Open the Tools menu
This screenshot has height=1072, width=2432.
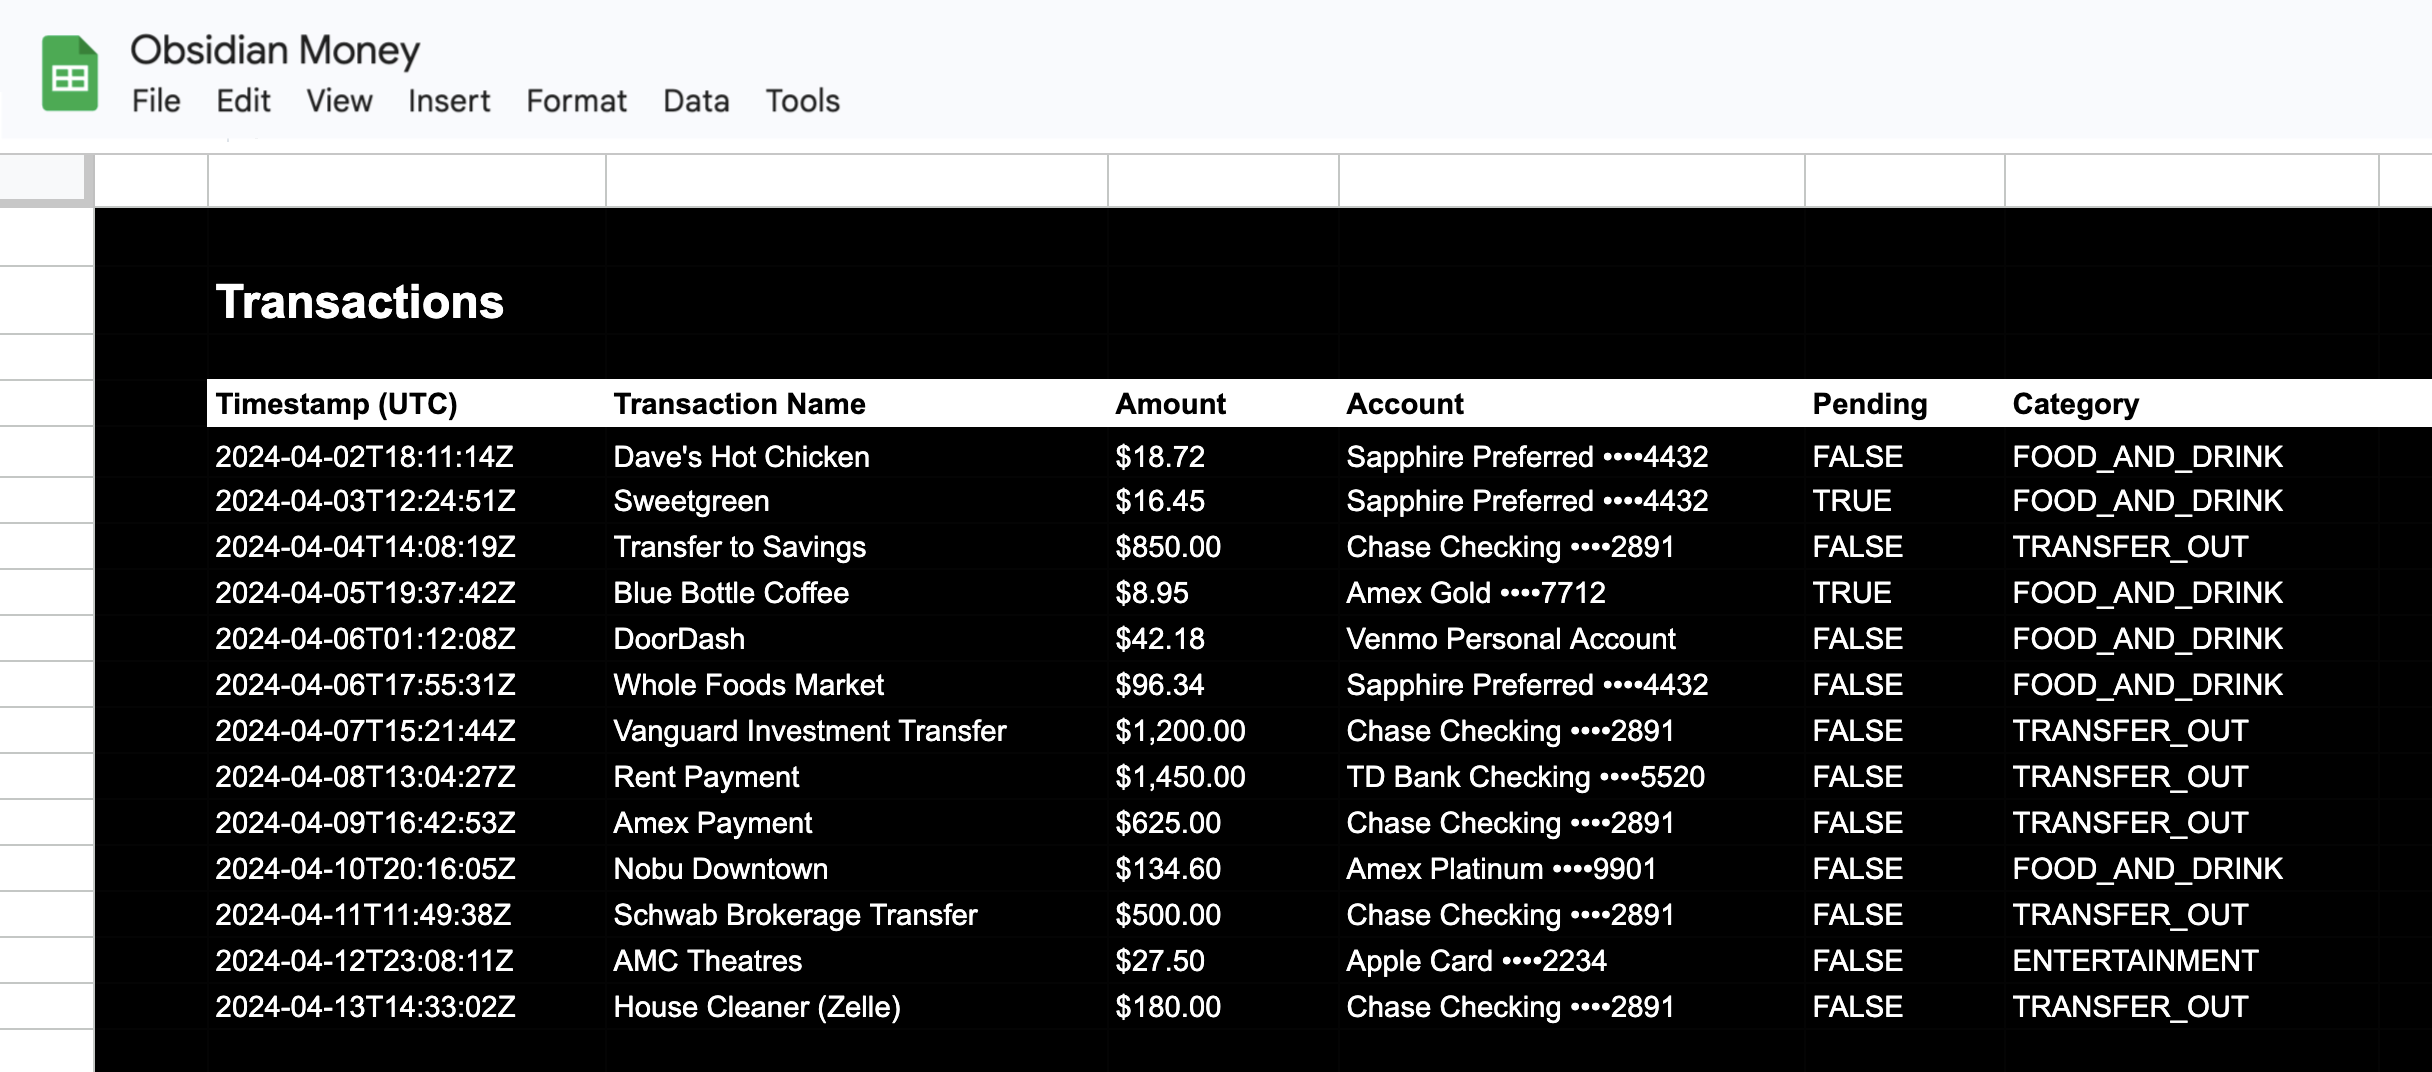[801, 101]
